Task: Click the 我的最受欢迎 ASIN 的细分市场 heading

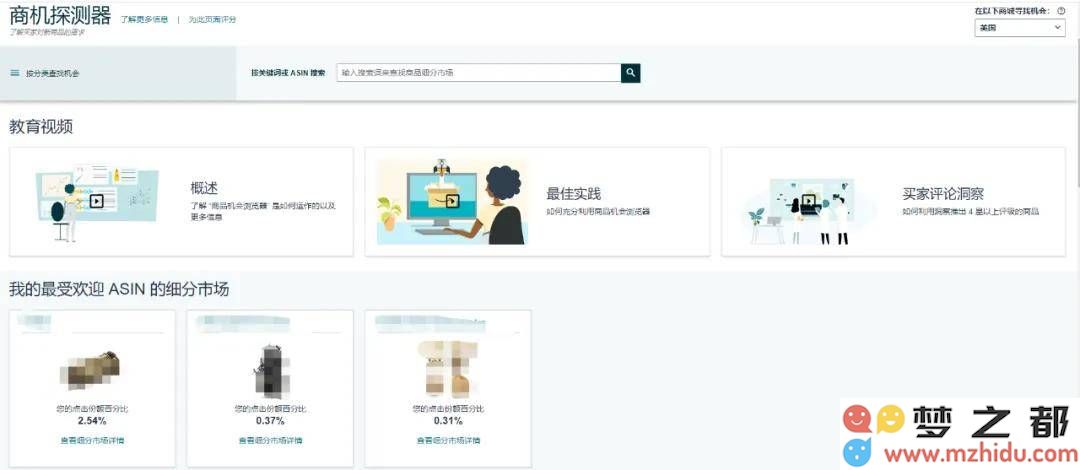Action: click(x=119, y=289)
